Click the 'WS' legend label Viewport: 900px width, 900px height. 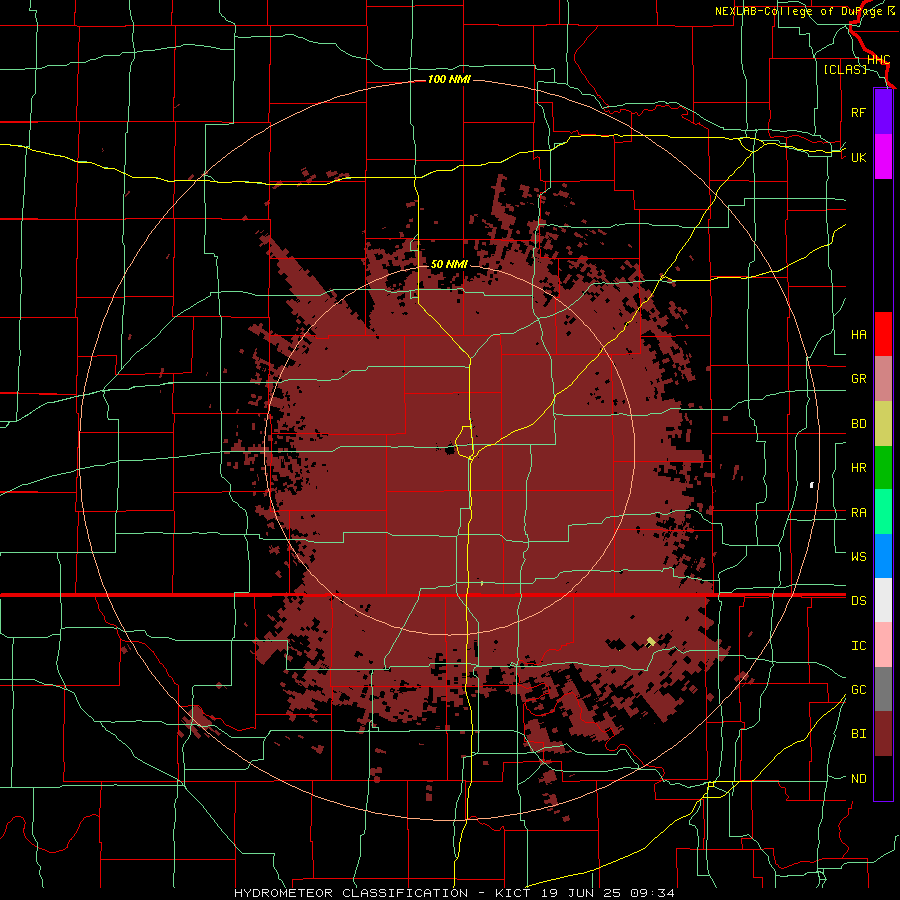pos(858,557)
